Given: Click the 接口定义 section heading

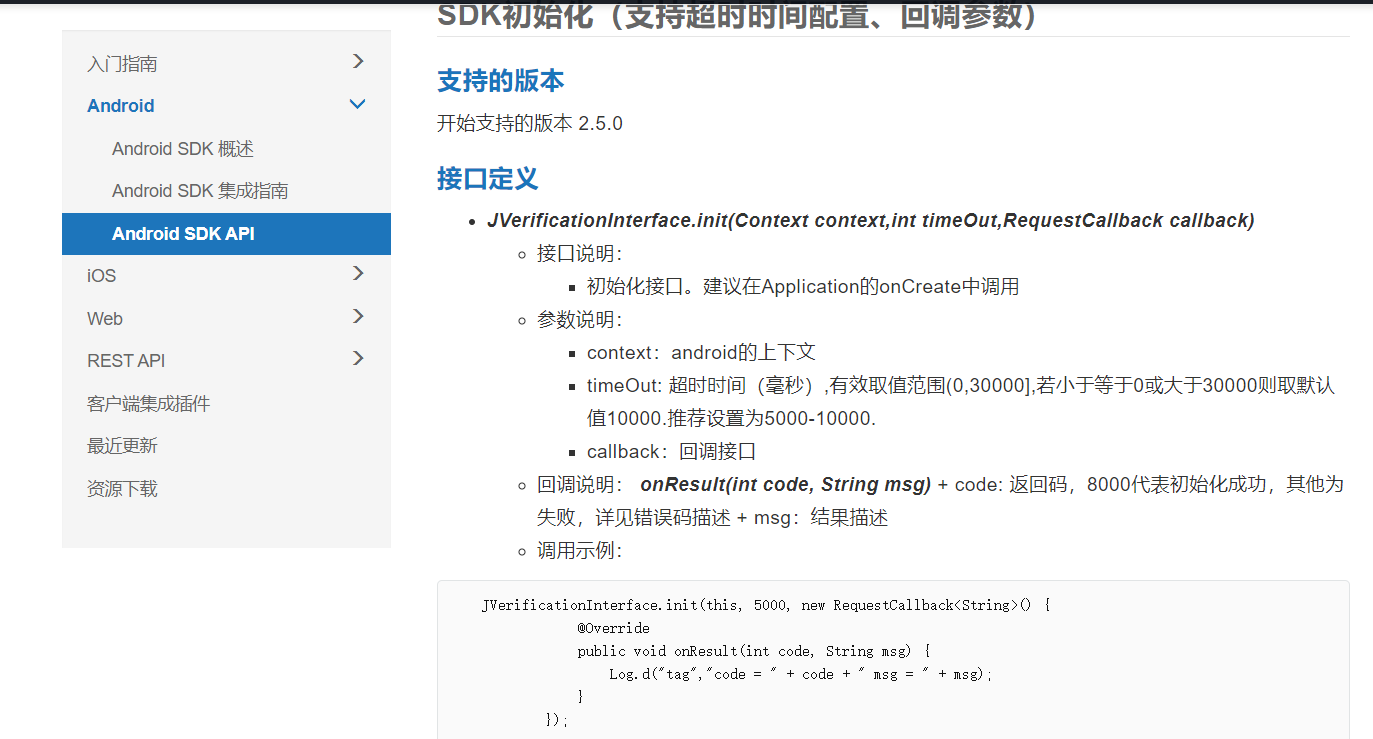Looking at the screenshot, I should click(487, 179).
